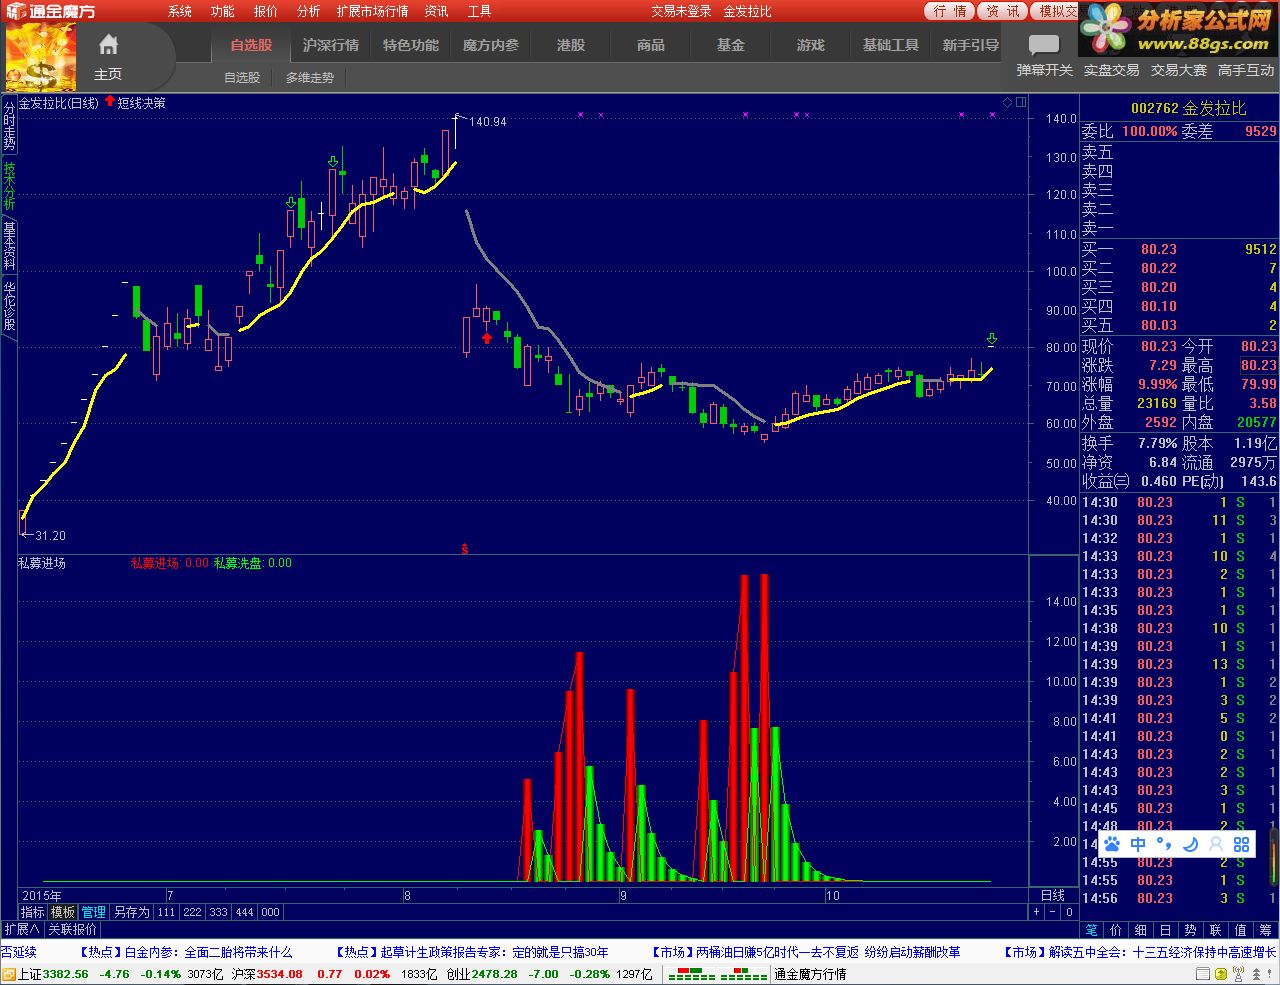Switch to the 自选股 main tab

pyautogui.click(x=251, y=45)
